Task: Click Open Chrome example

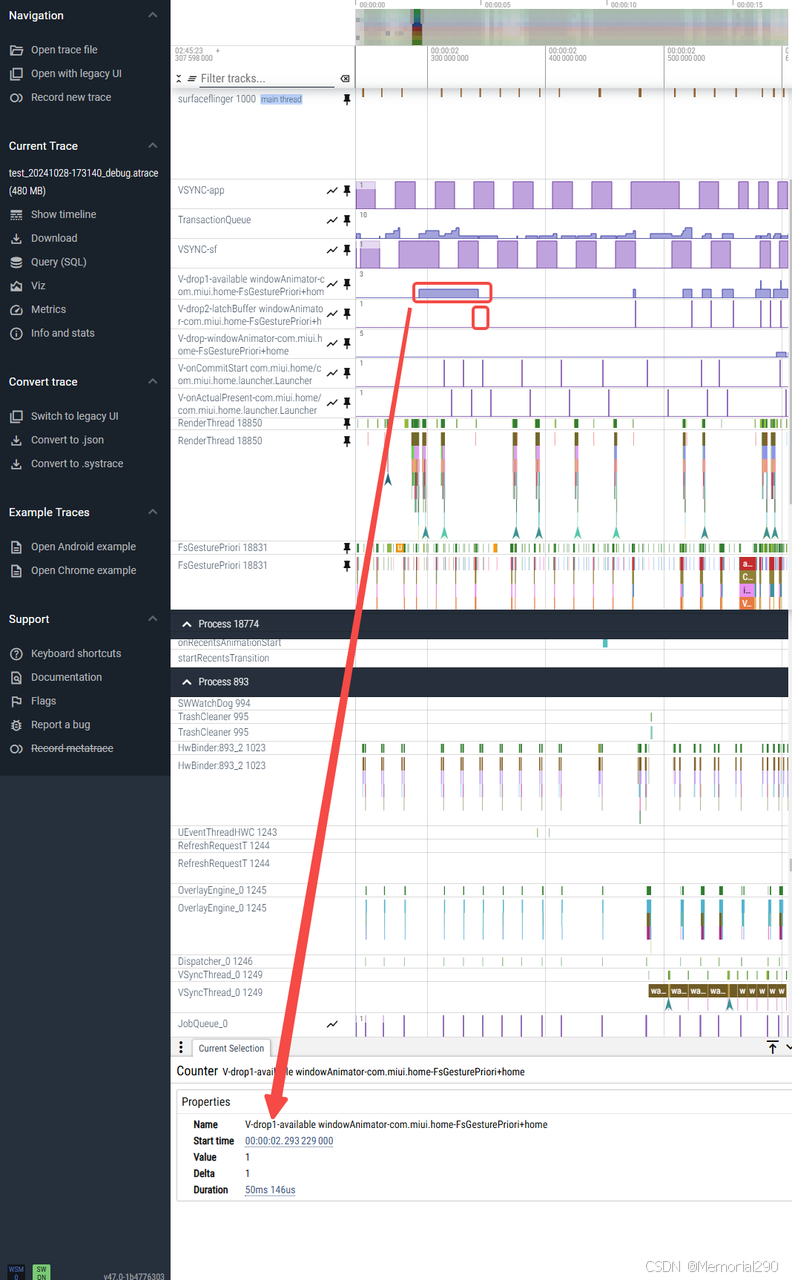Action: pos(83,571)
